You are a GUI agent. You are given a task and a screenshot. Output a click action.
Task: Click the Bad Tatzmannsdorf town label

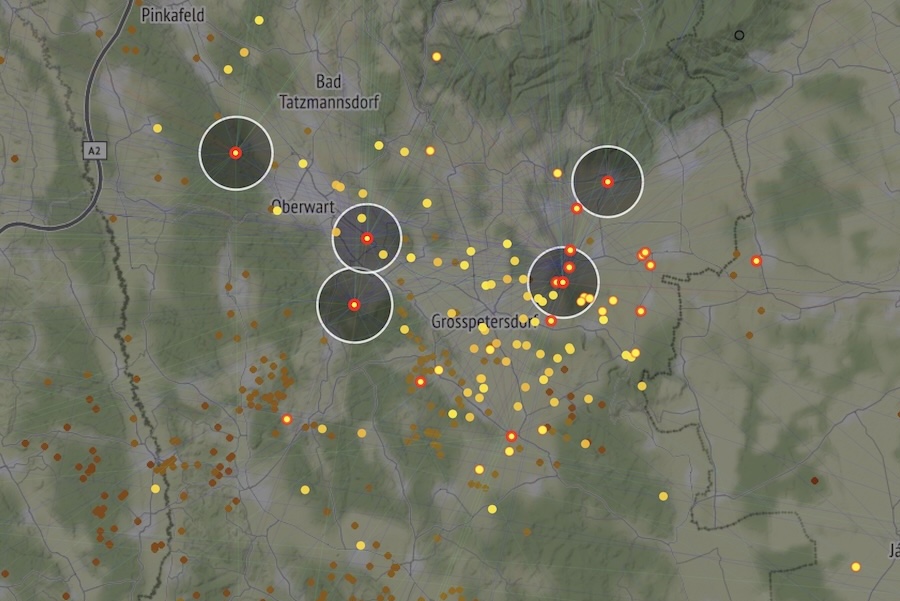tap(327, 91)
